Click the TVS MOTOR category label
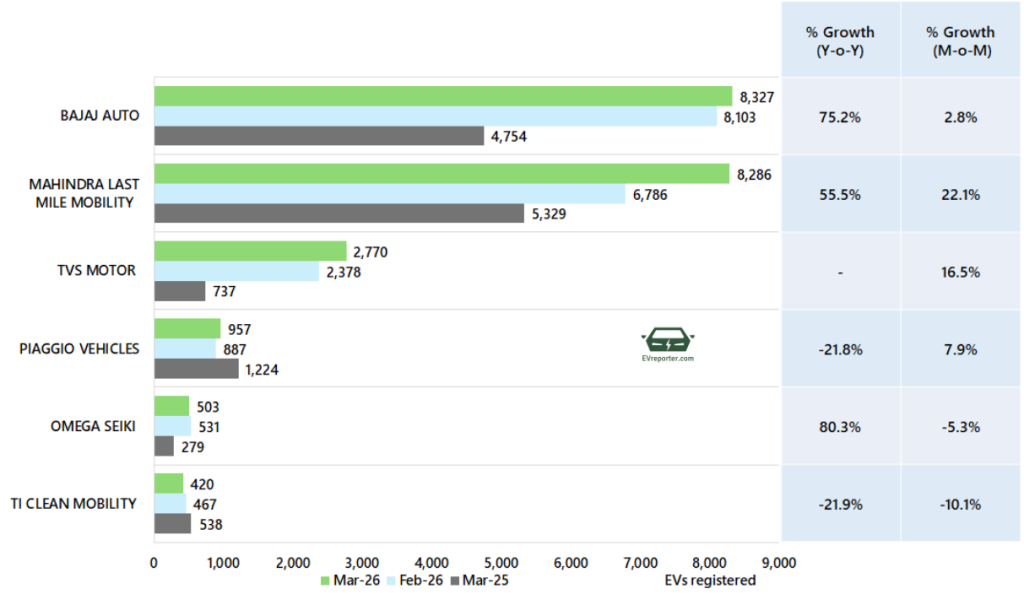This screenshot has height=594, width=1024. coord(99,271)
